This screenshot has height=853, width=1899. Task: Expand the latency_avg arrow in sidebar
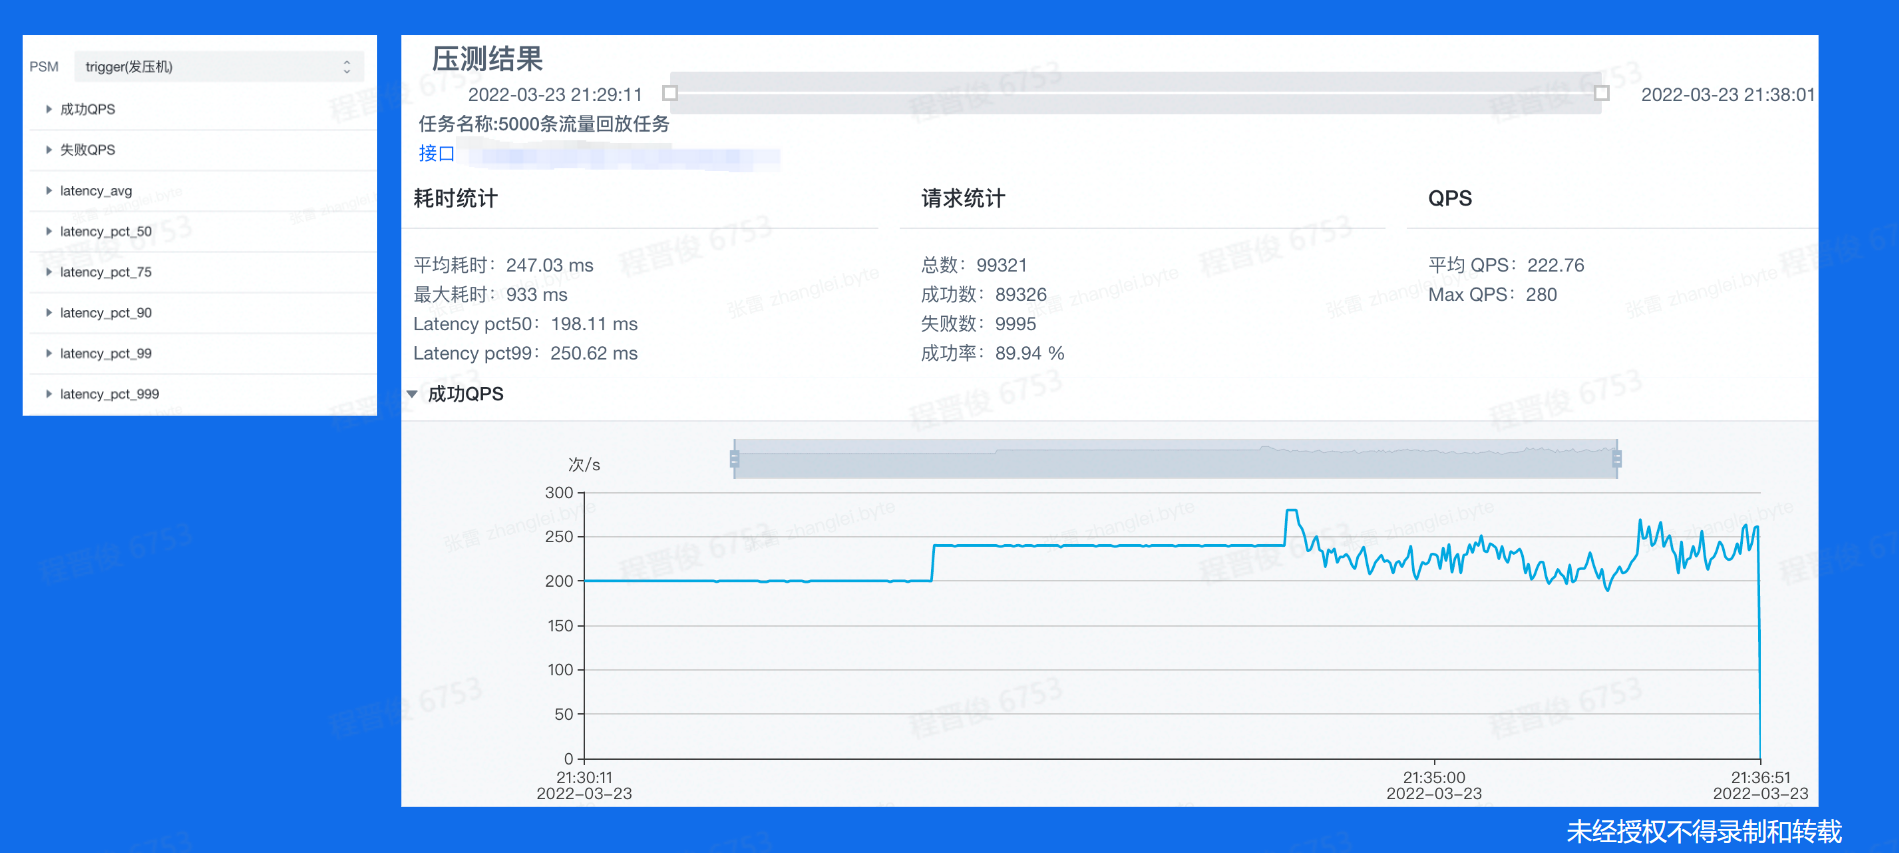[49, 190]
